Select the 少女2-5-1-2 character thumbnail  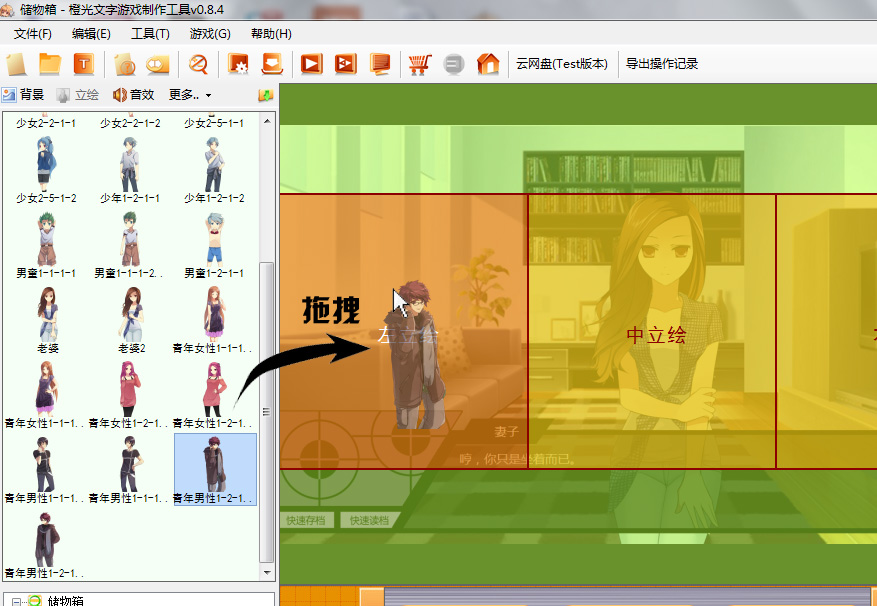[46, 169]
